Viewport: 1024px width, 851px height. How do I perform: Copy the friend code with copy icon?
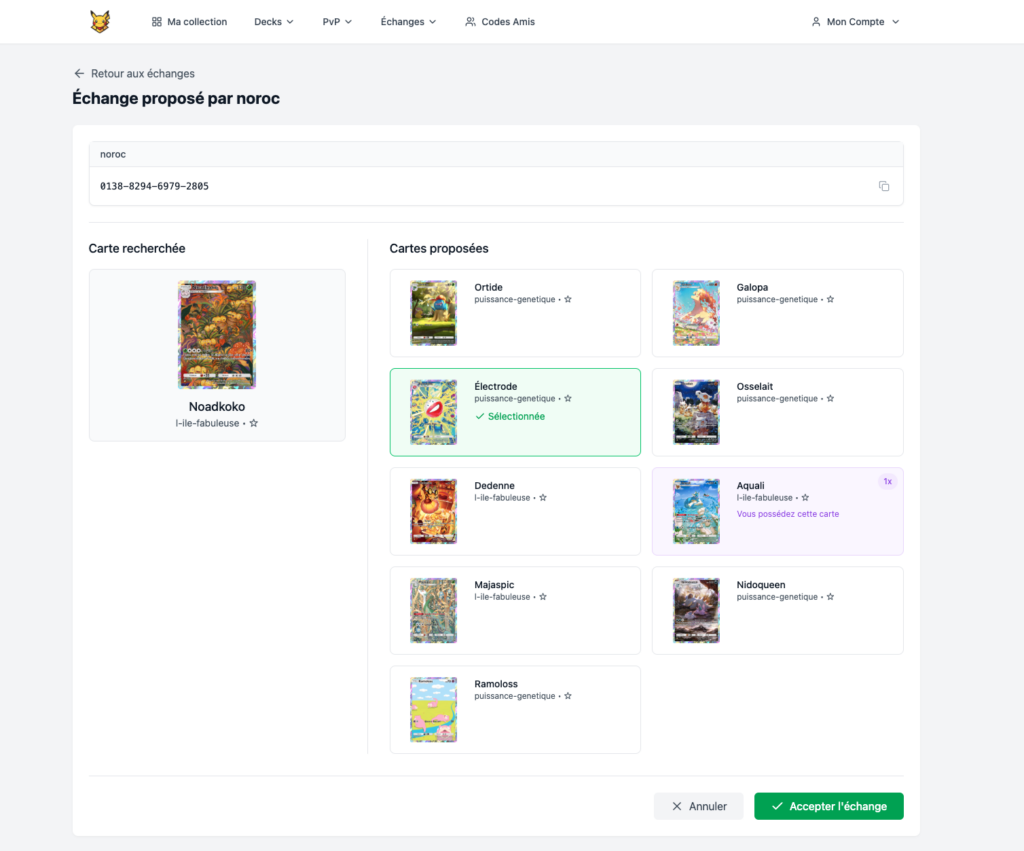click(884, 186)
